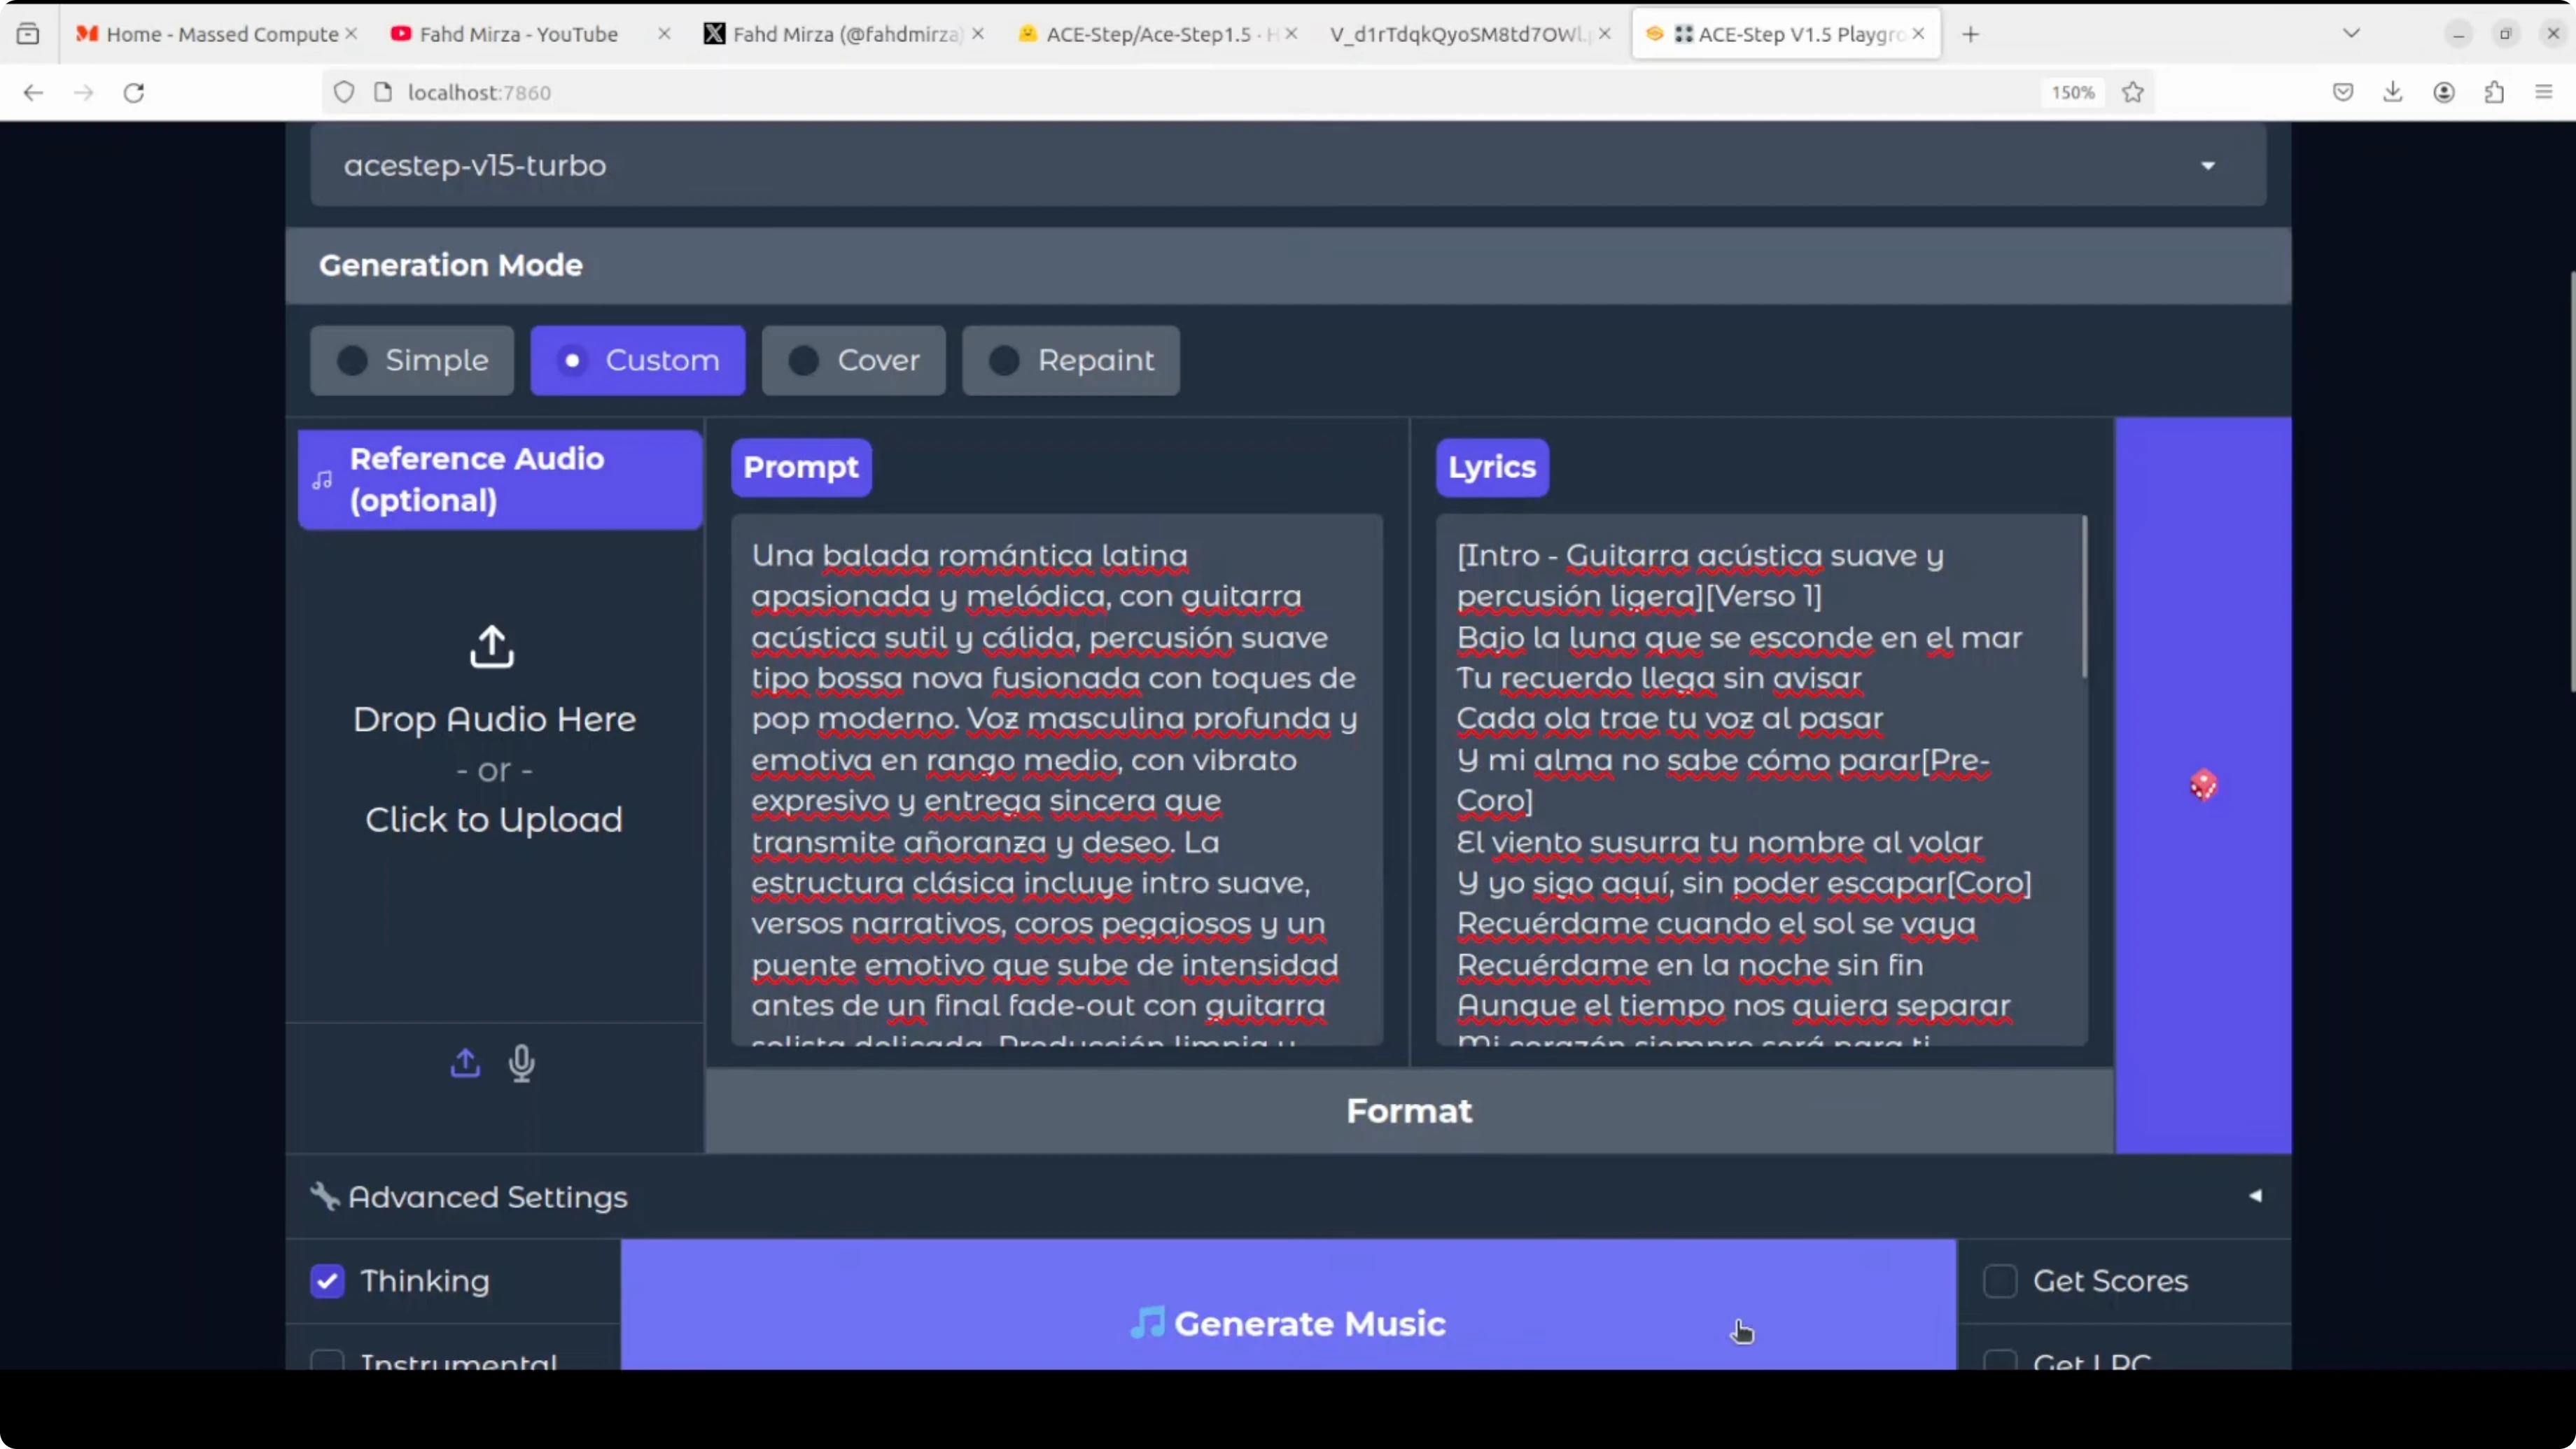
Task: Open Firefox hamburger application menu
Action: pyautogui.click(x=2544, y=93)
